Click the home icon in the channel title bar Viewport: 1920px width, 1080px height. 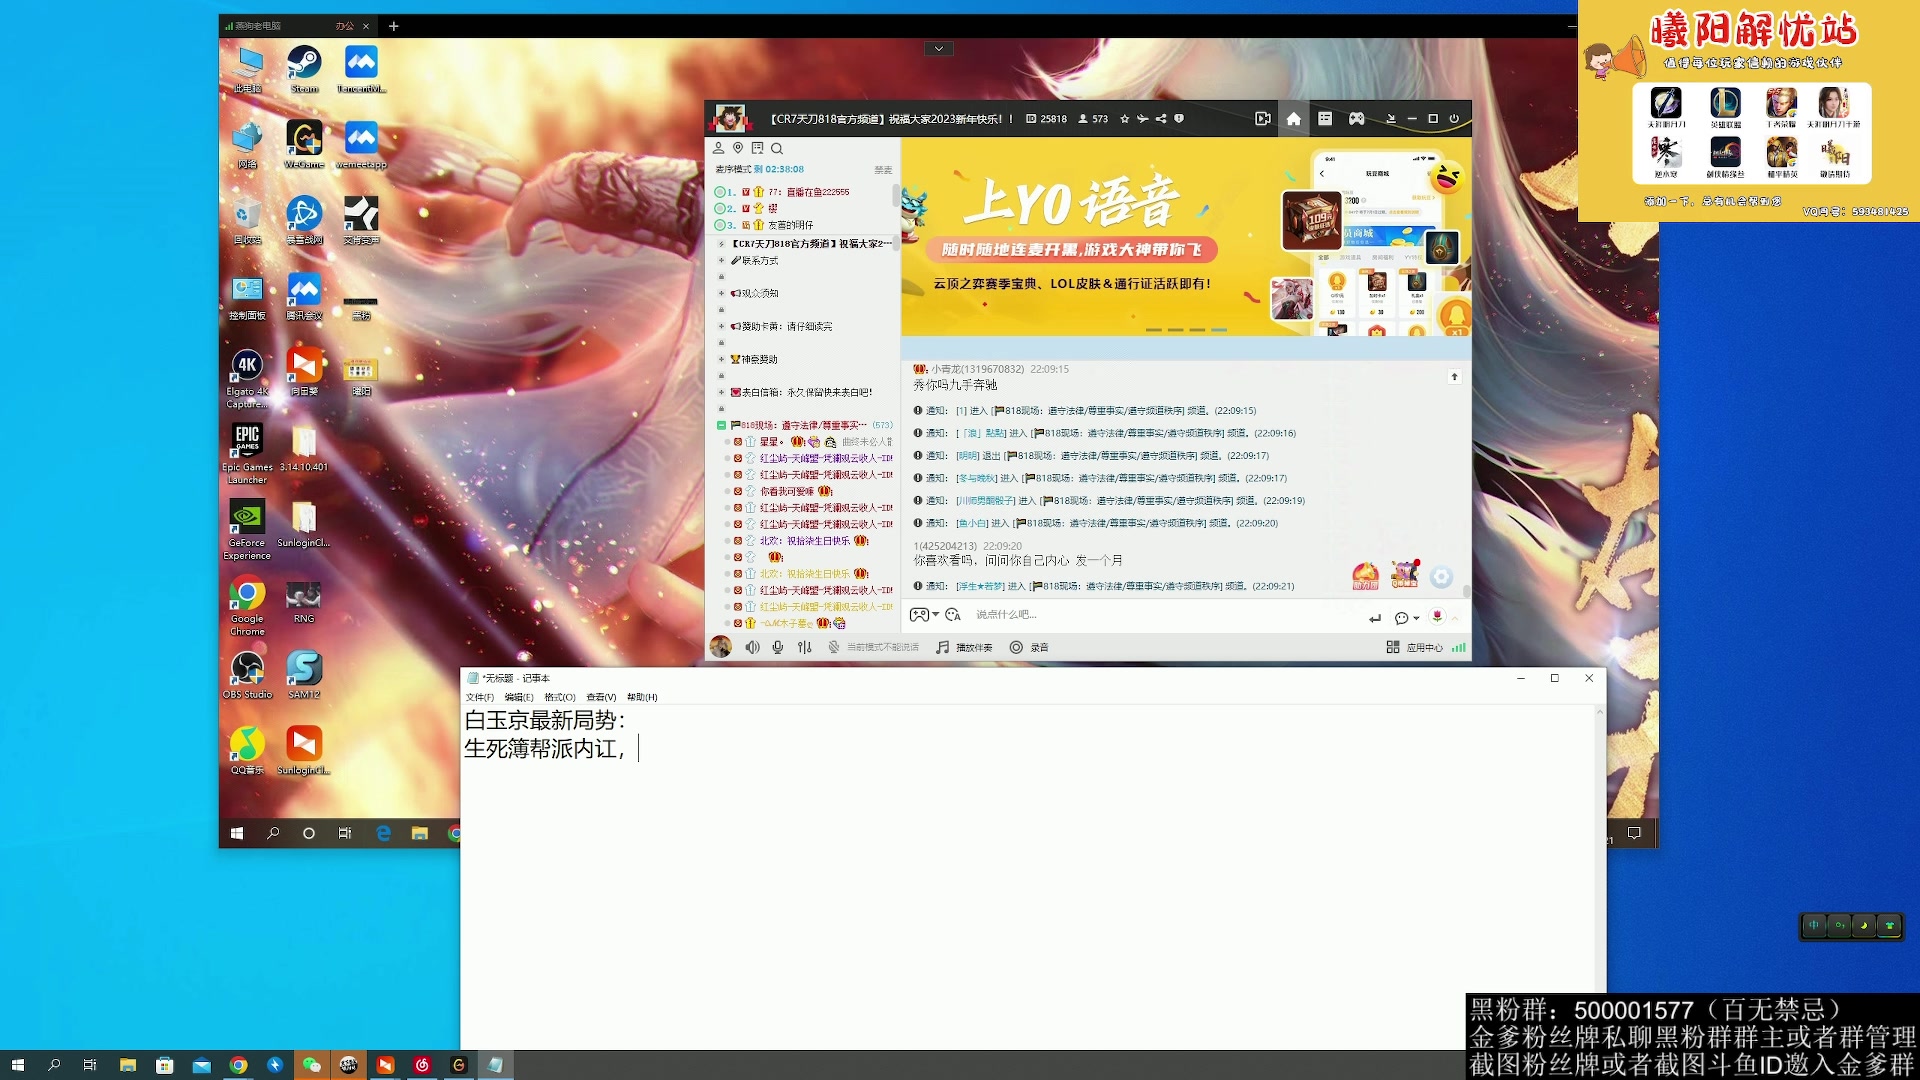[1294, 119]
